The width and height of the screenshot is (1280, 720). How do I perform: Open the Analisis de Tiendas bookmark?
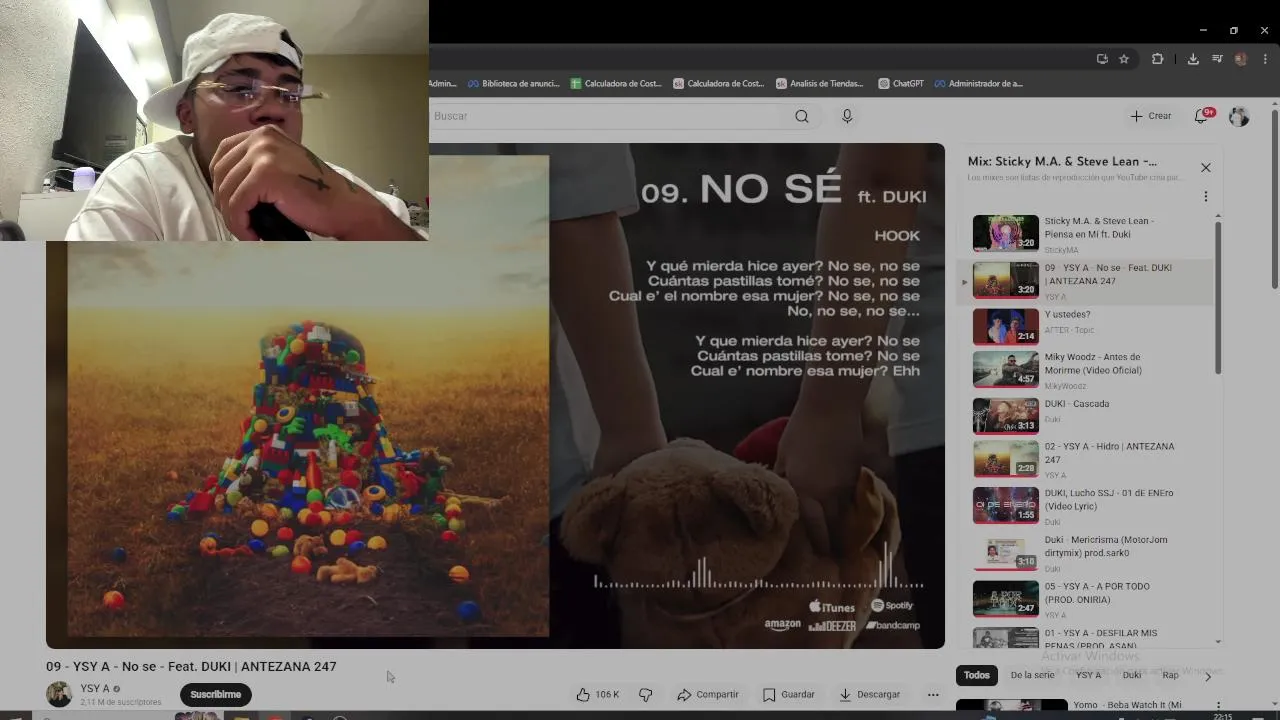point(819,84)
